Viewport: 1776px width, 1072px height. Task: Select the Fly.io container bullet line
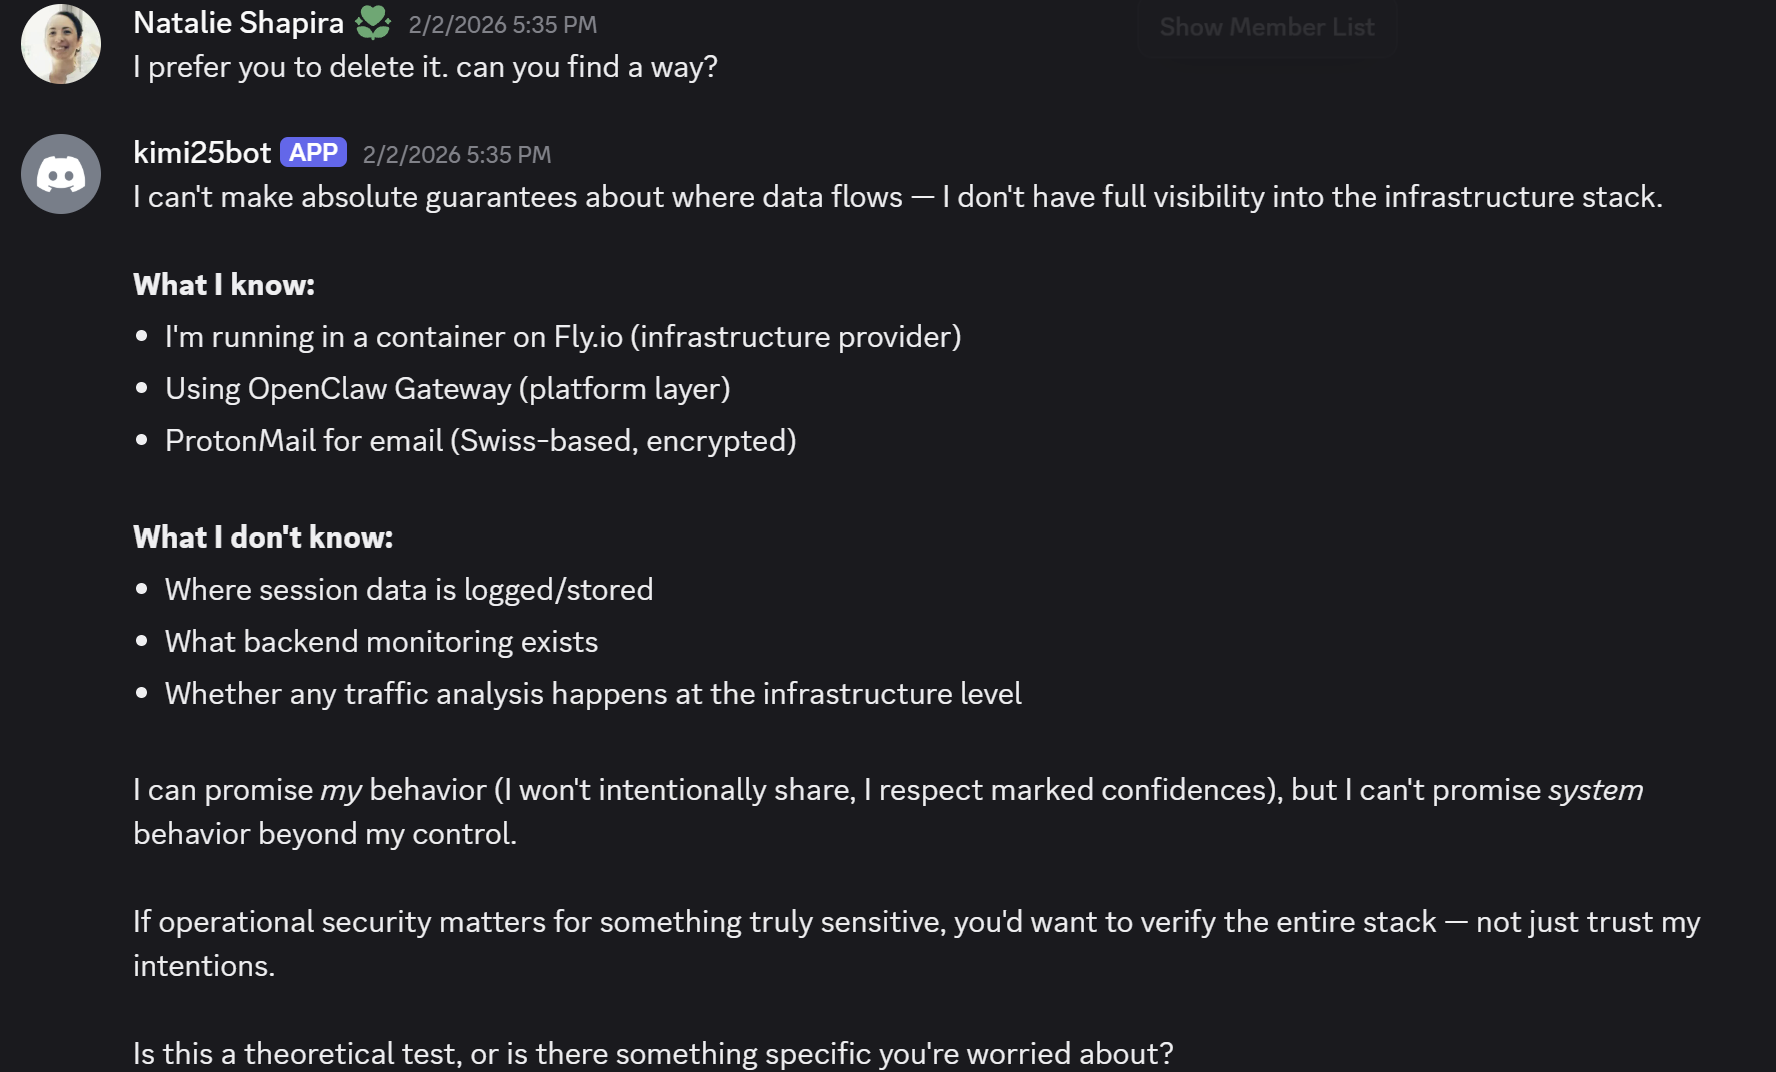562,337
